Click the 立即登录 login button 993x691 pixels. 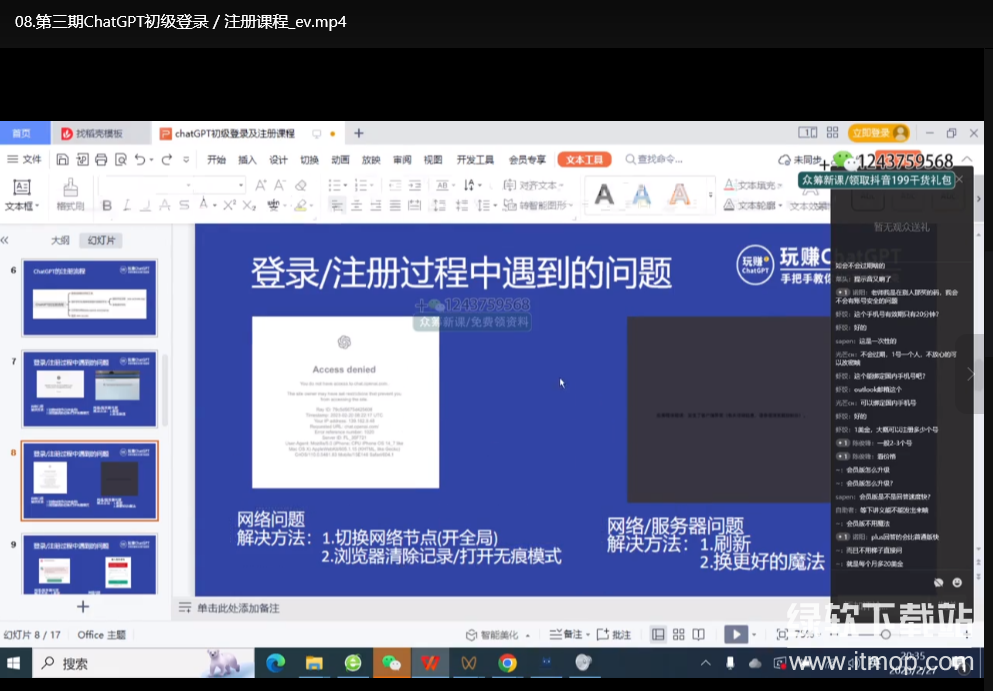(x=869, y=133)
